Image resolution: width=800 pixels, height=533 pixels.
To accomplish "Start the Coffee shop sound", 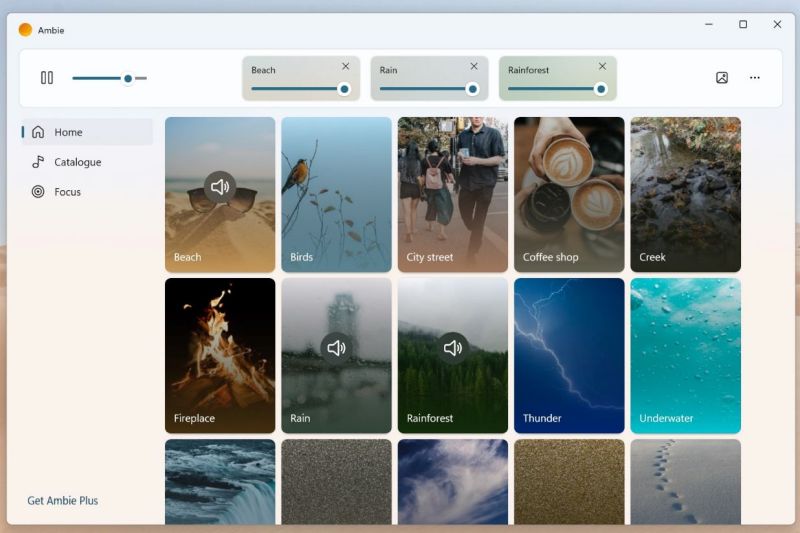I will (569, 194).
